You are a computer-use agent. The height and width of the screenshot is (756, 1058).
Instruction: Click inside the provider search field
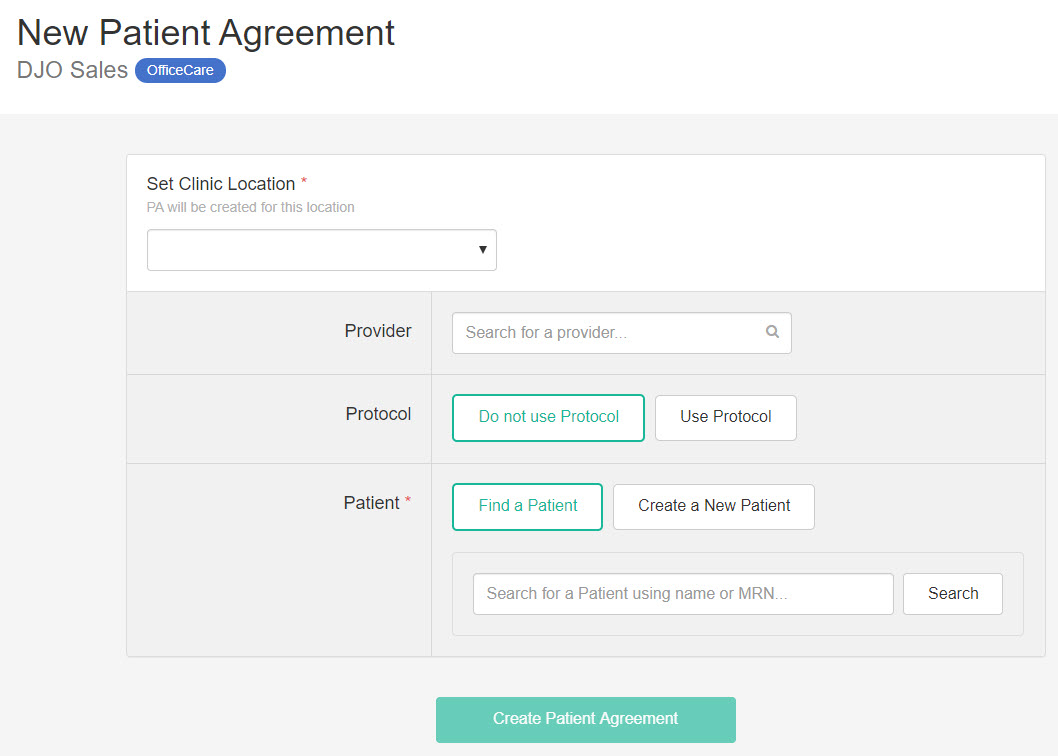(x=600, y=332)
